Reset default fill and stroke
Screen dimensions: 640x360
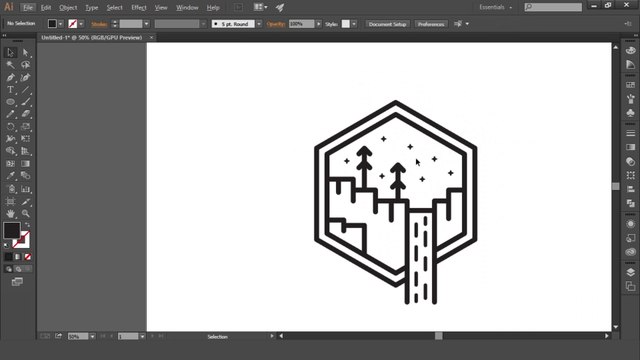[7, 245]
